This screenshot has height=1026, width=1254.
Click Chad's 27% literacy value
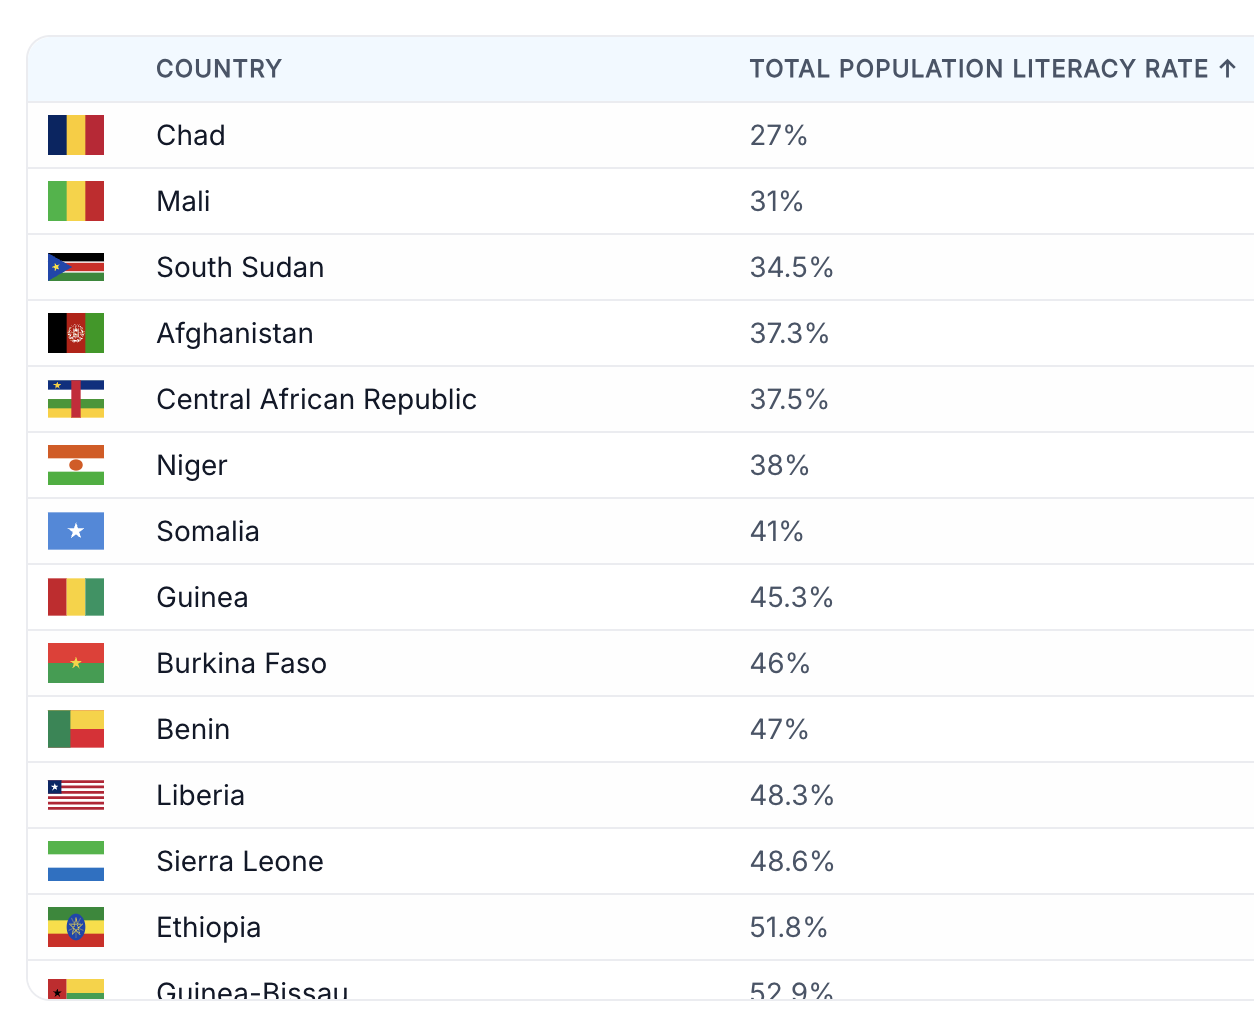point(778,135)
